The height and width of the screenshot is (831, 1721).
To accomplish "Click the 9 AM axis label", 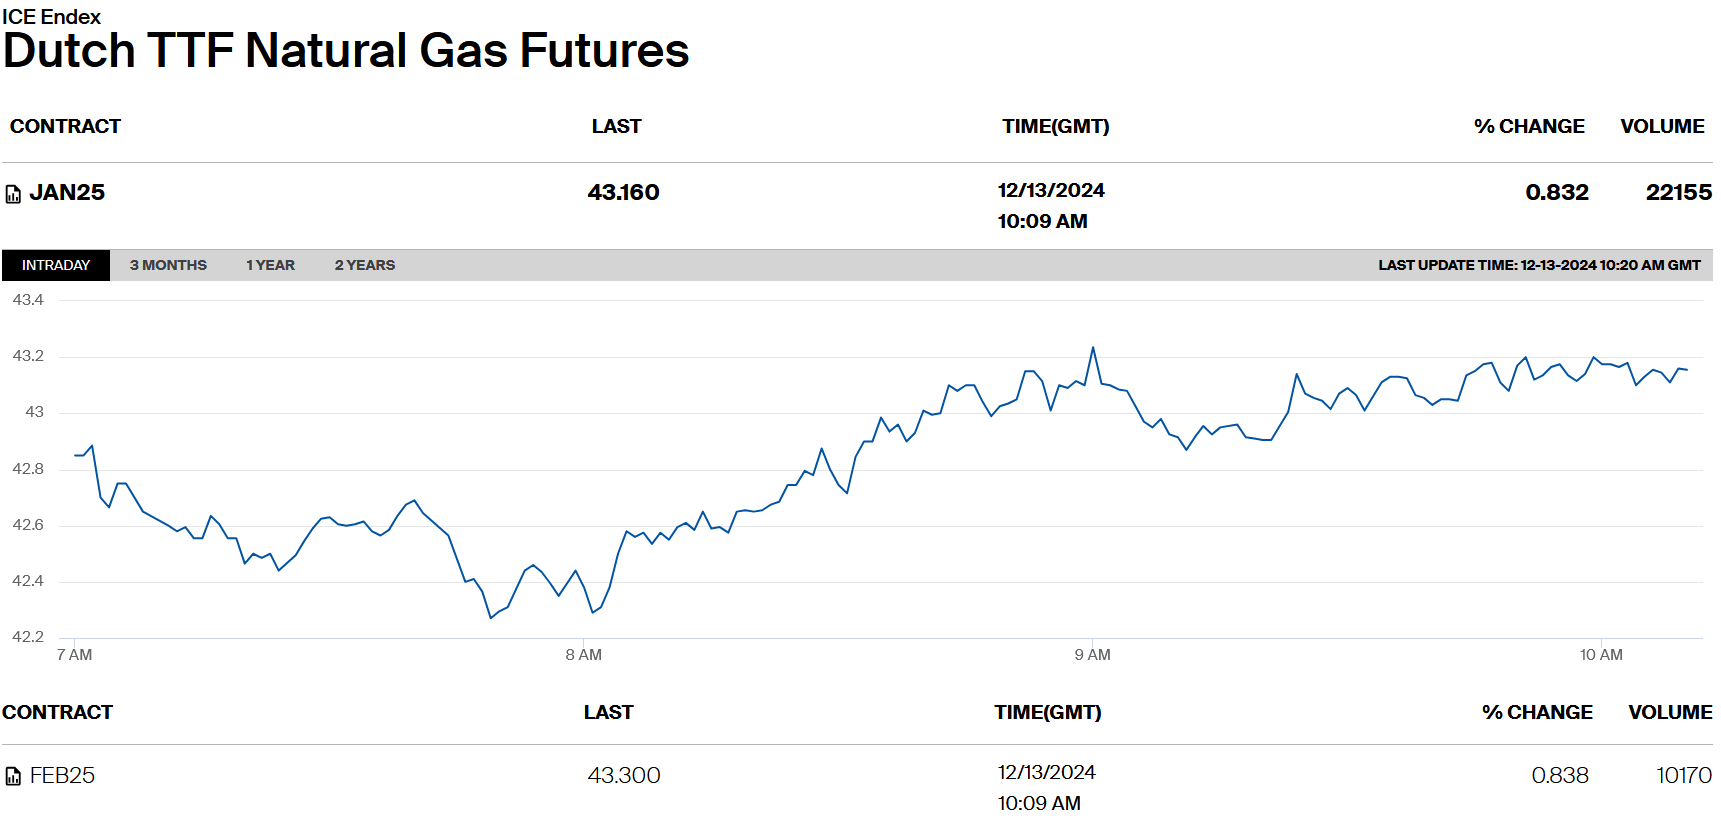I will (1092, 655).
